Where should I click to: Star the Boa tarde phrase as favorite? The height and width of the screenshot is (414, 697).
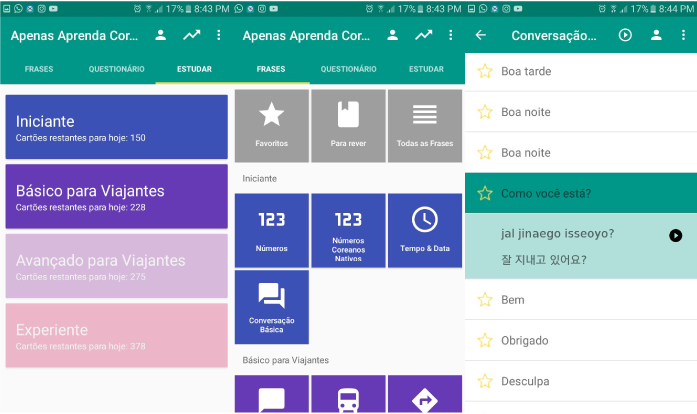tap(485, 71)
